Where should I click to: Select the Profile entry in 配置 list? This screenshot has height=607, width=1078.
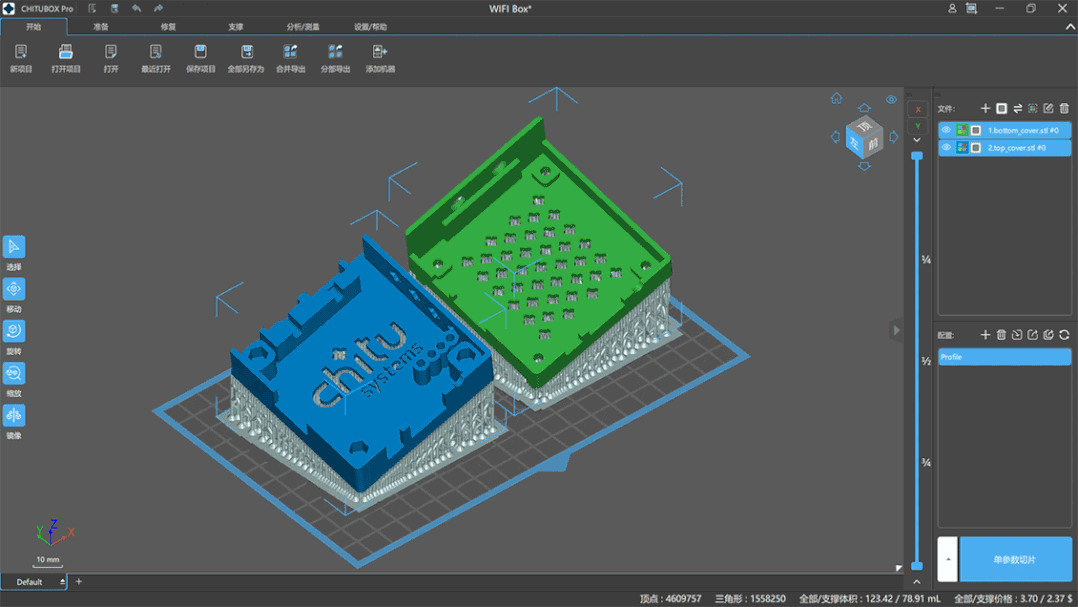point(1004,357)
